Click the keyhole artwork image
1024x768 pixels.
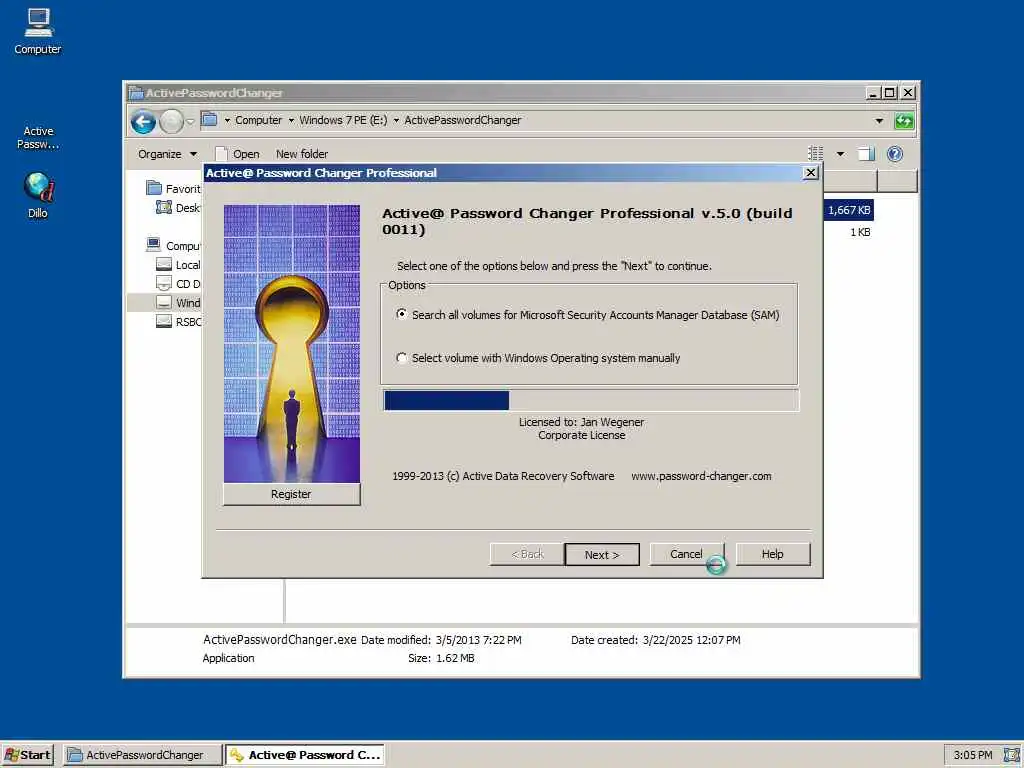click(291, 344)
